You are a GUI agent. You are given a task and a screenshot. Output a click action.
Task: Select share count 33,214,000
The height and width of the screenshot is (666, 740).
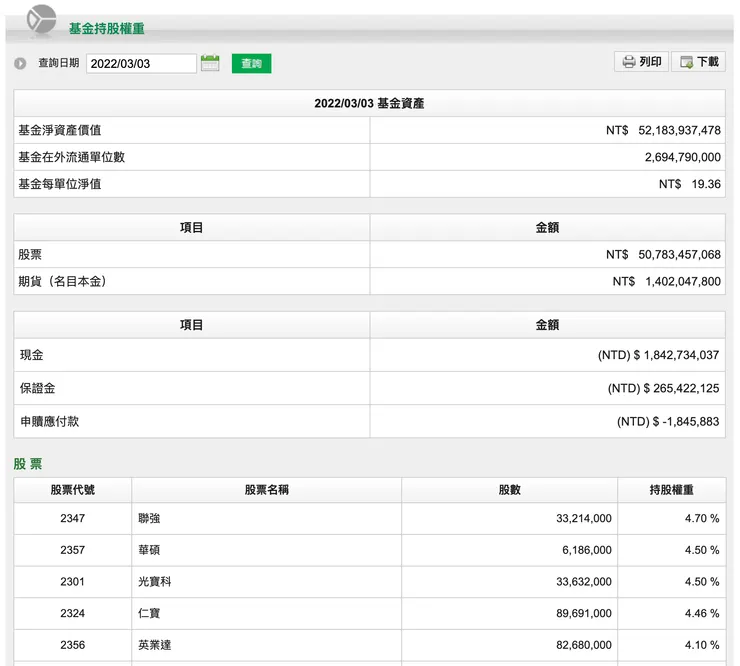(584, 518)
